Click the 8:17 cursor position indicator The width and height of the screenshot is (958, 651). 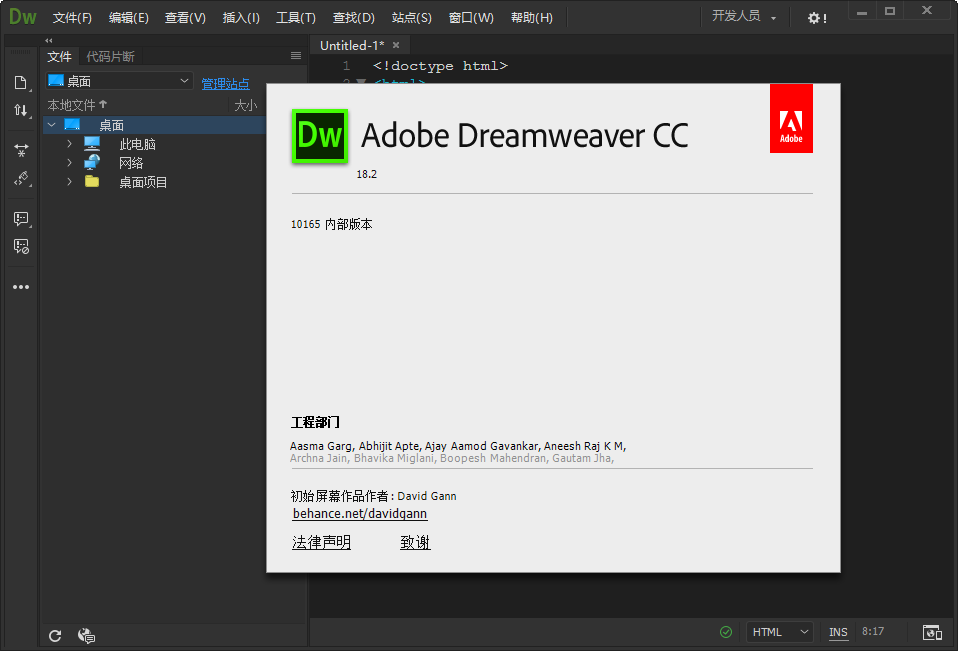pos(873,631)
